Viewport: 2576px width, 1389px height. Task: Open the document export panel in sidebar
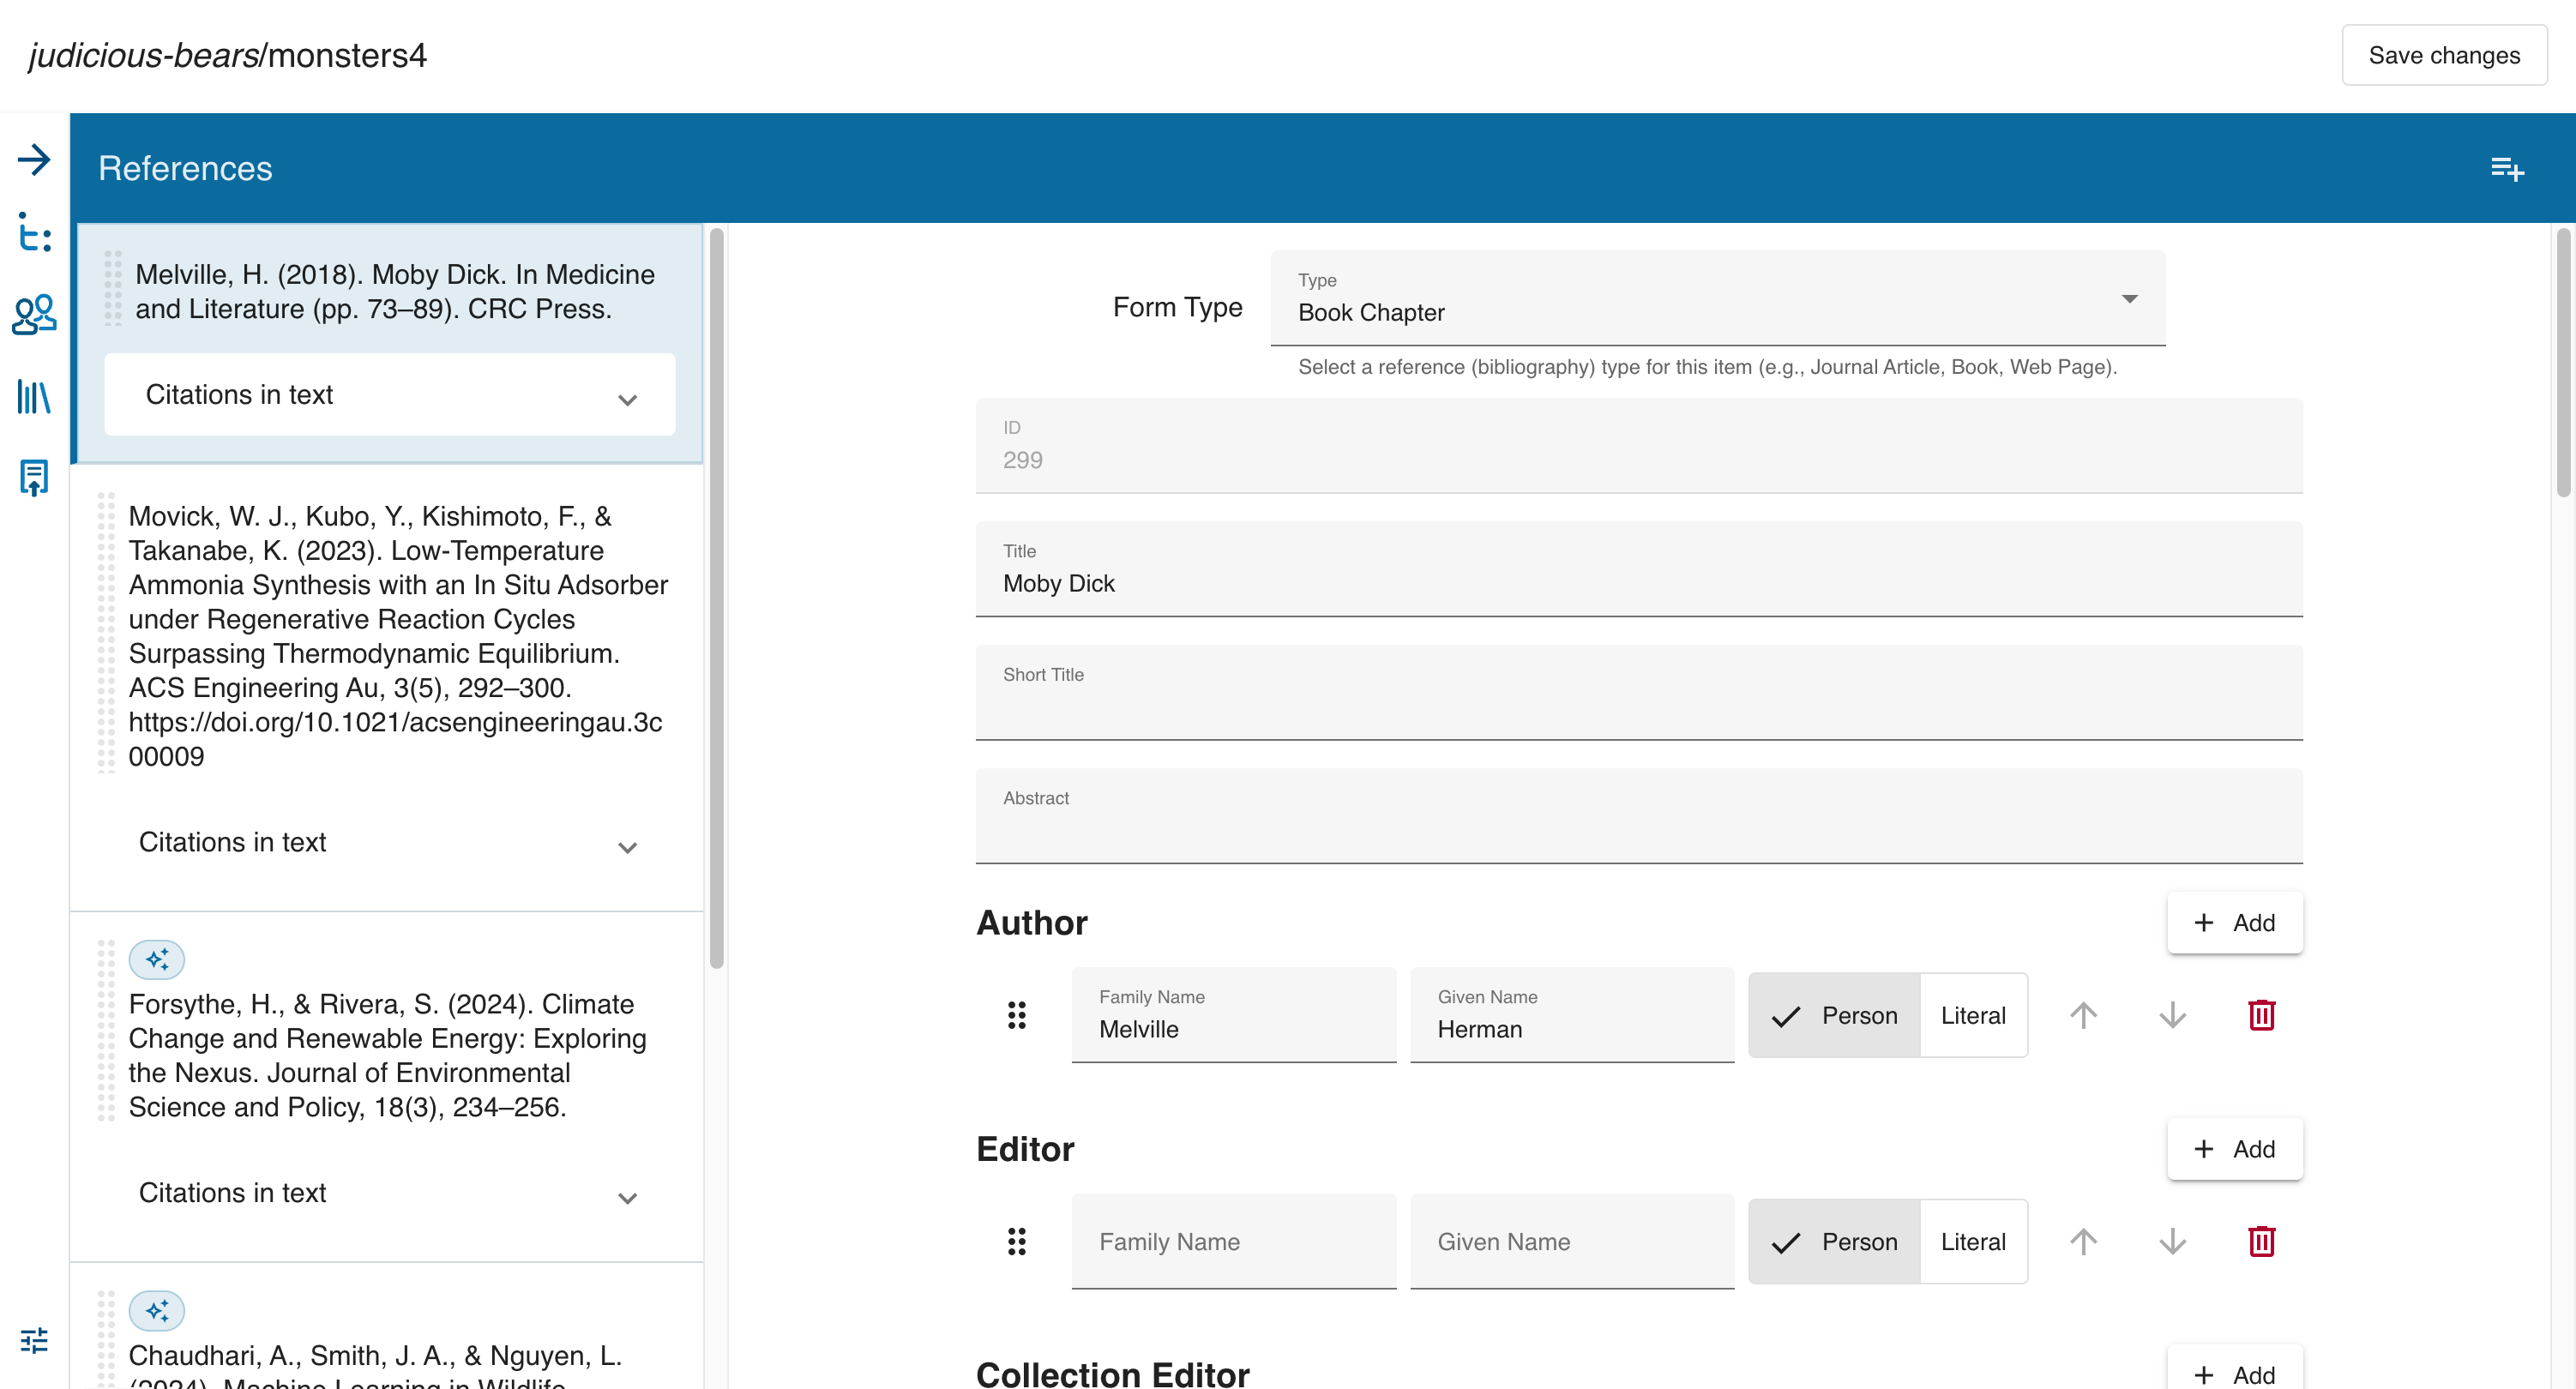(x=35, y=478)
